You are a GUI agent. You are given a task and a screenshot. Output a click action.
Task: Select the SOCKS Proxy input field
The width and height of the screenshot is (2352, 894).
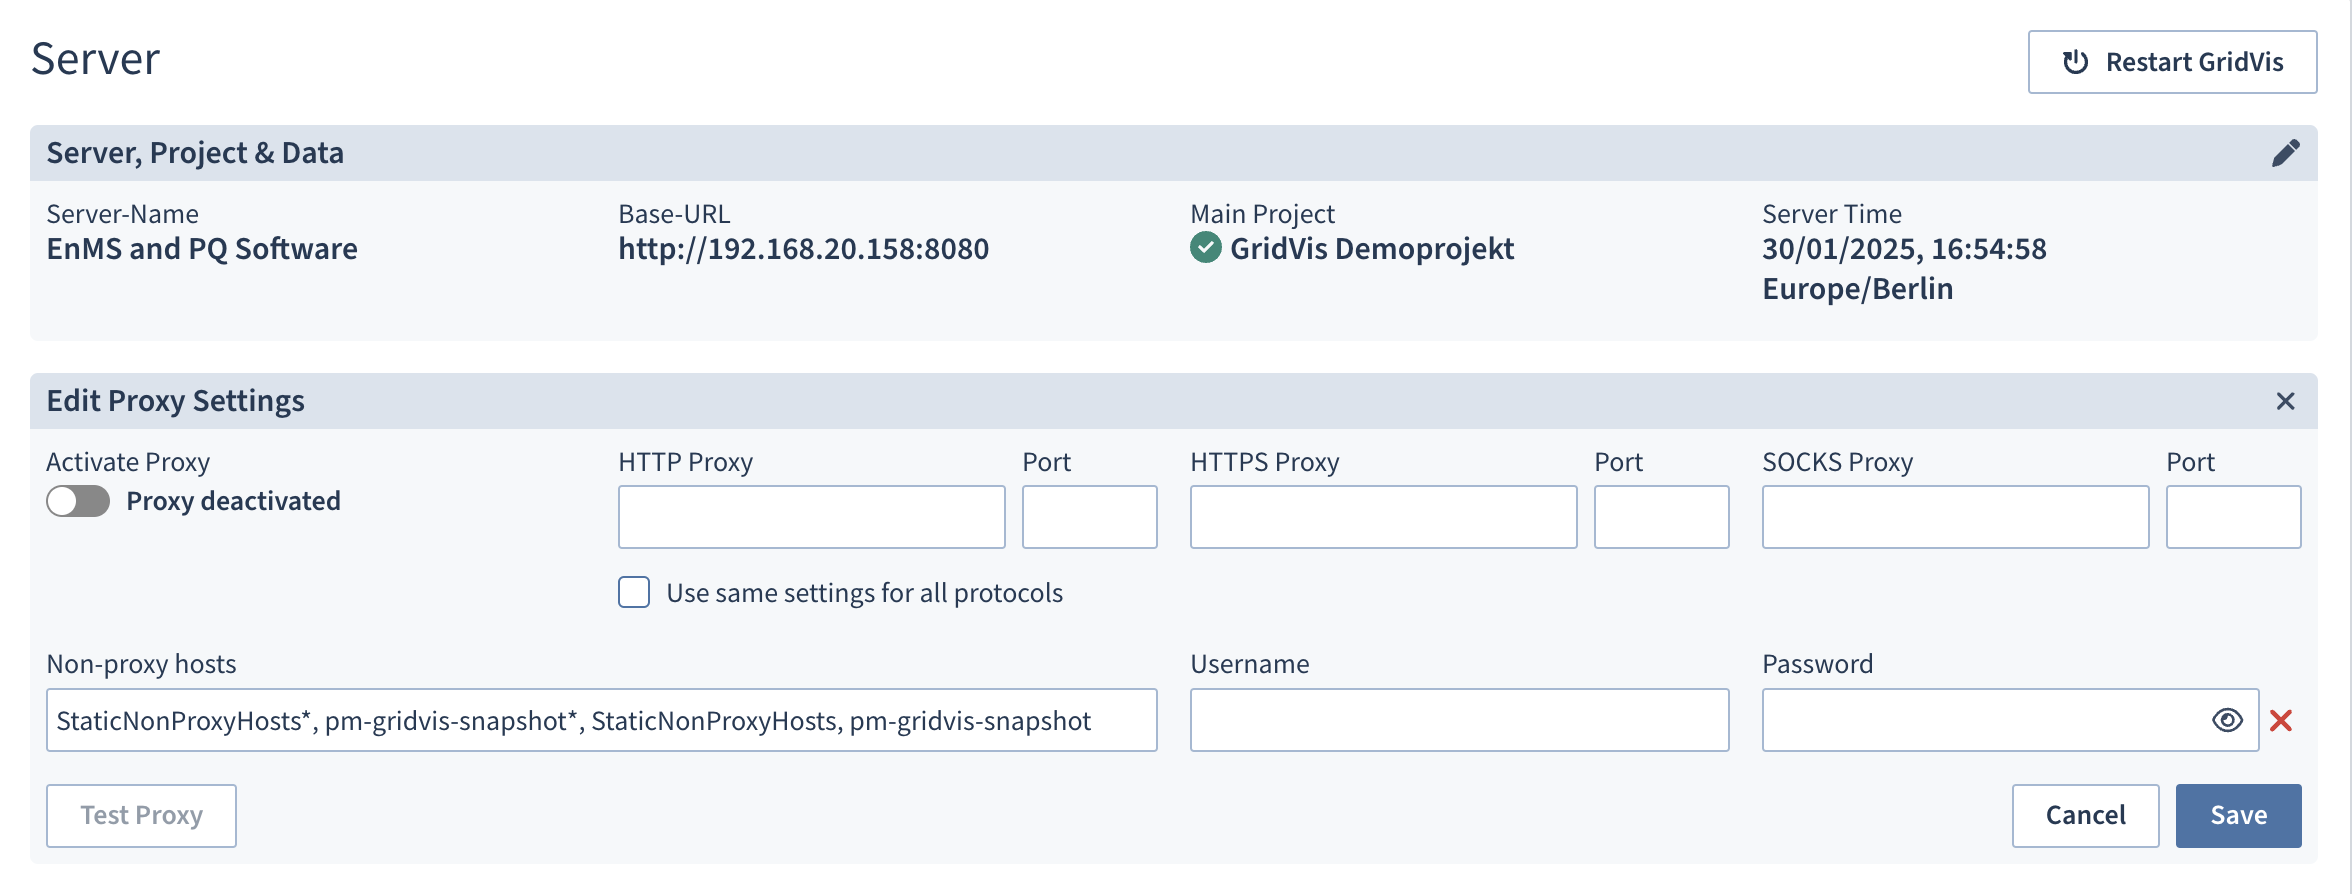(x=1955, y=517)
